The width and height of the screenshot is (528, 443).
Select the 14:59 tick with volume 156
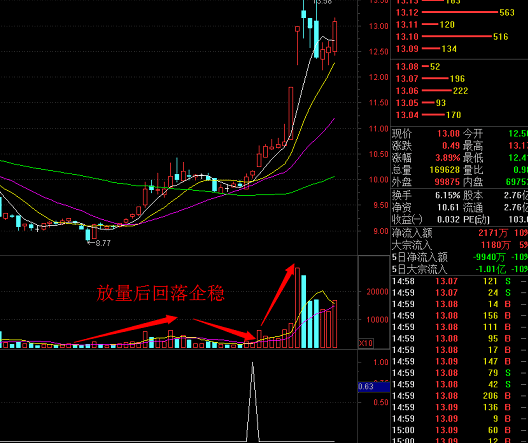tap(460, 315)
